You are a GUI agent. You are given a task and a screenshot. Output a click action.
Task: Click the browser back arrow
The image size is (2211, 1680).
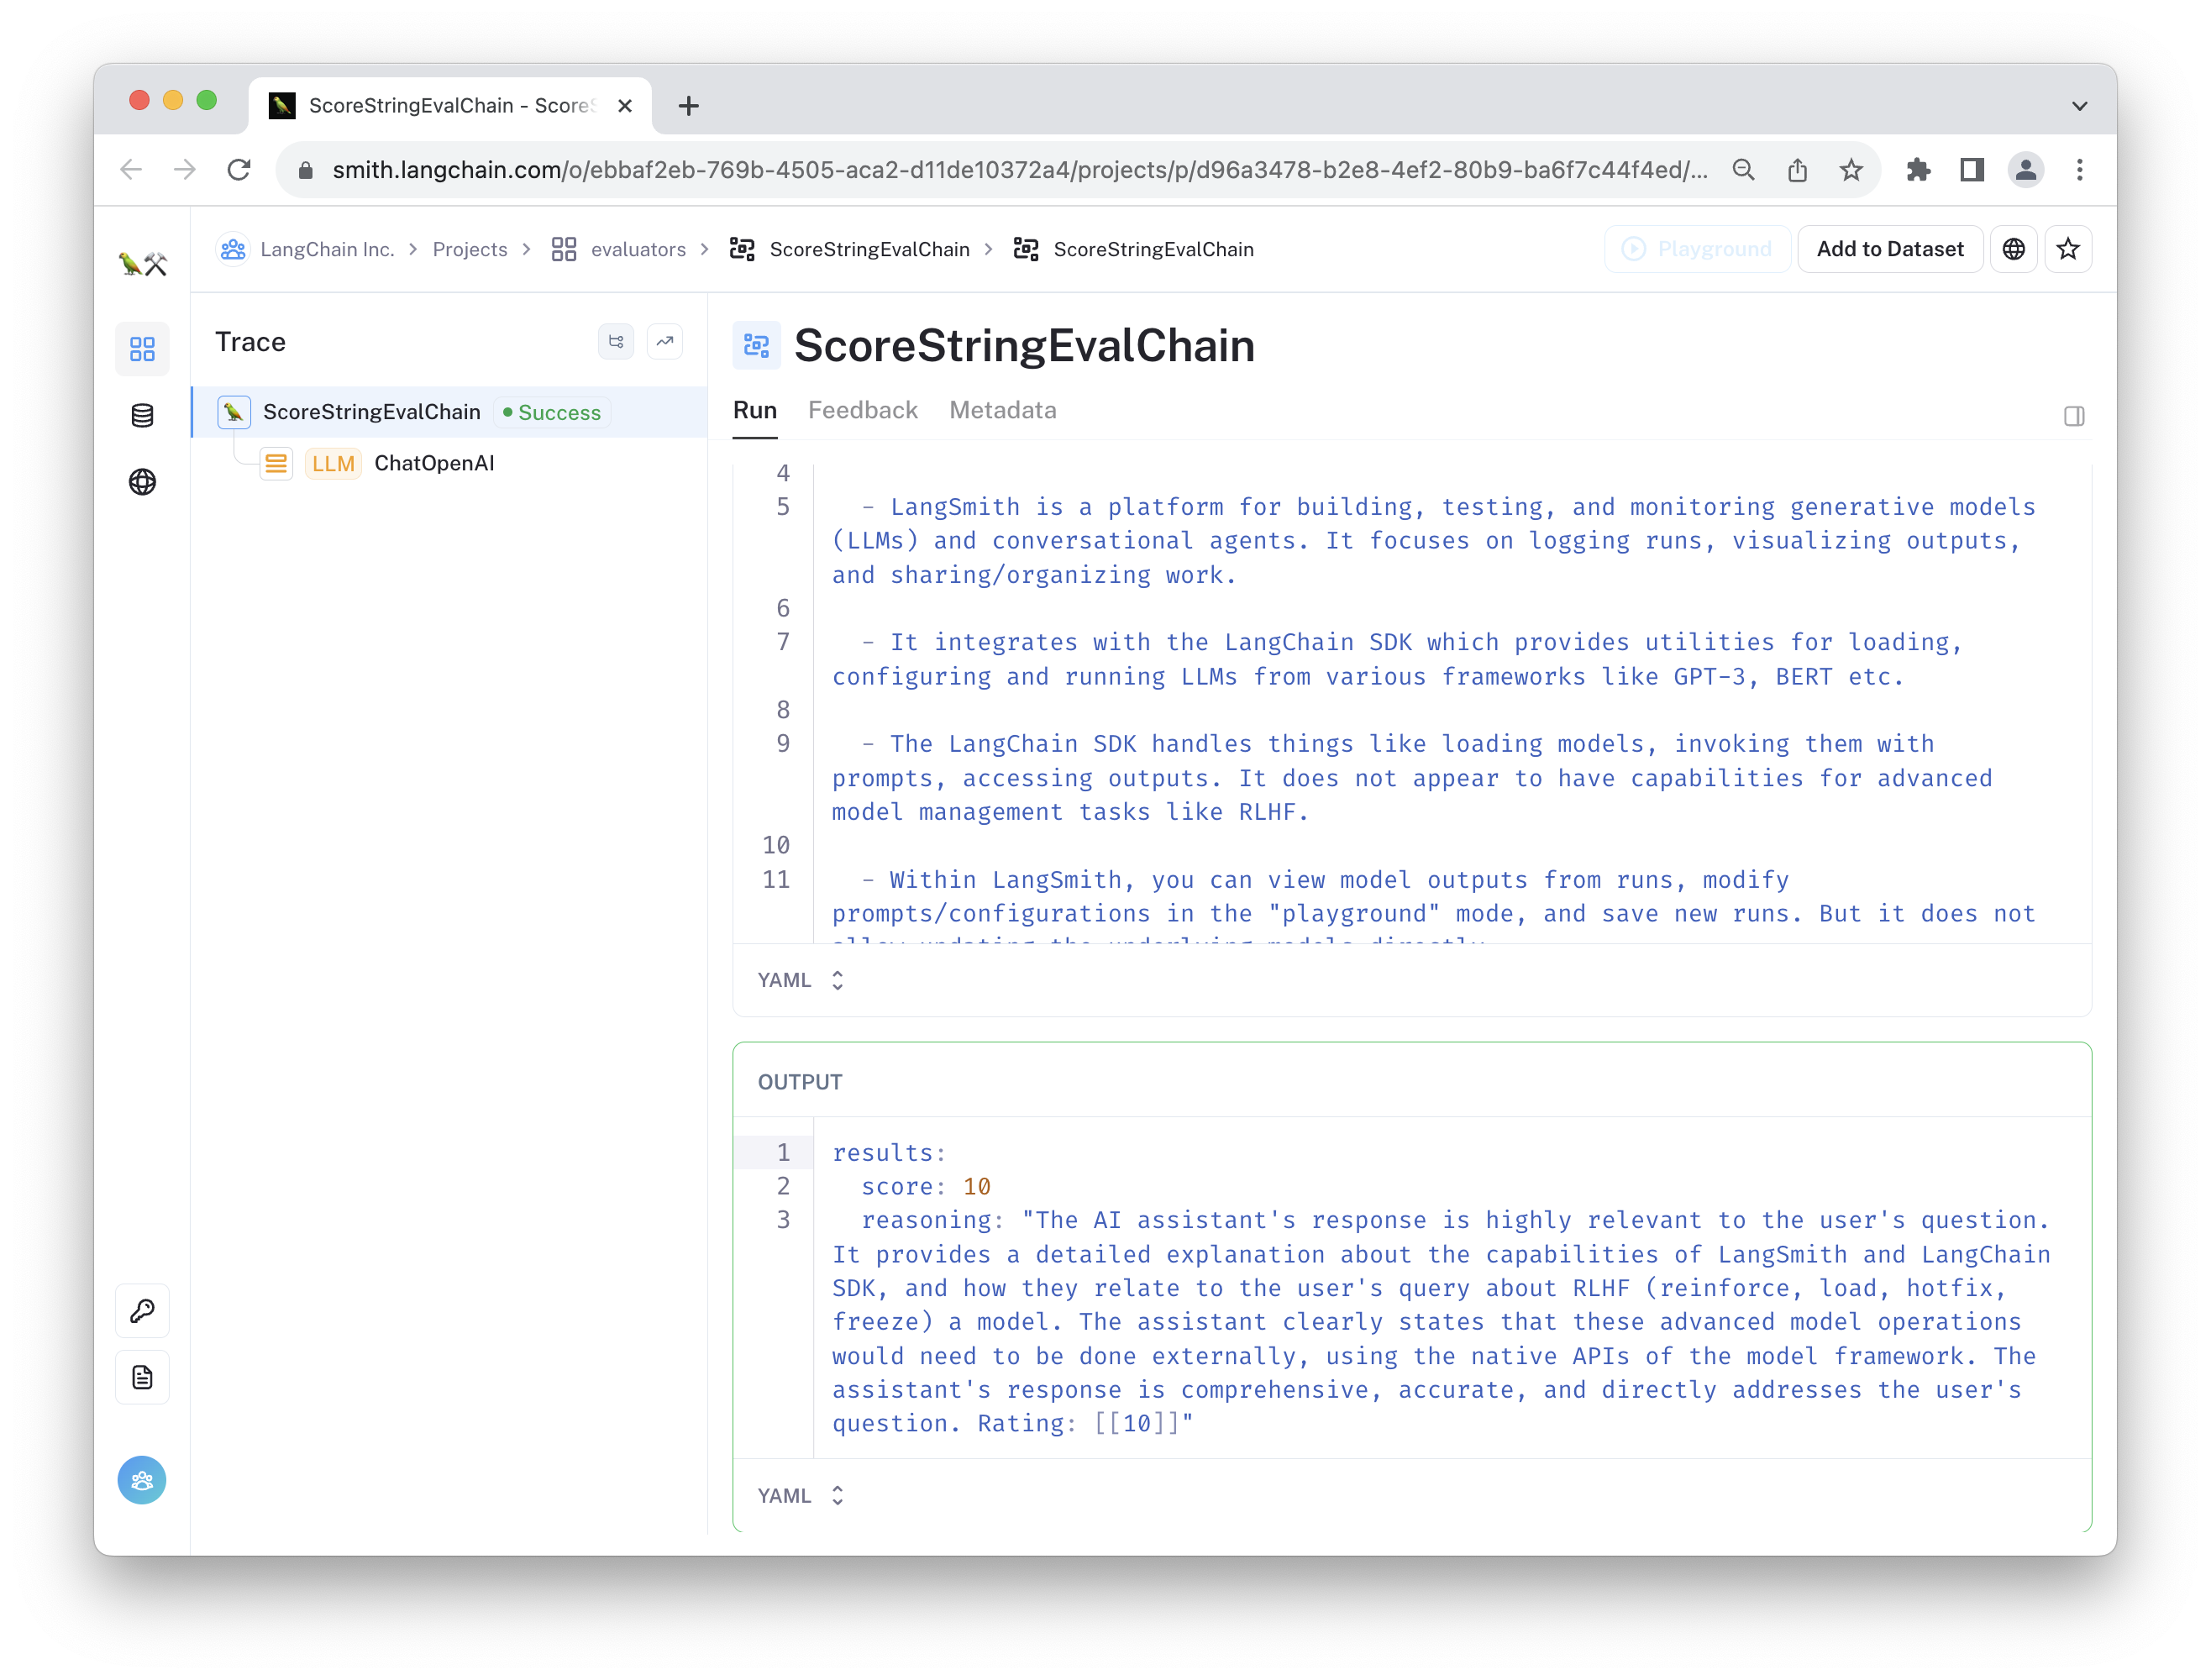point(131,170)
